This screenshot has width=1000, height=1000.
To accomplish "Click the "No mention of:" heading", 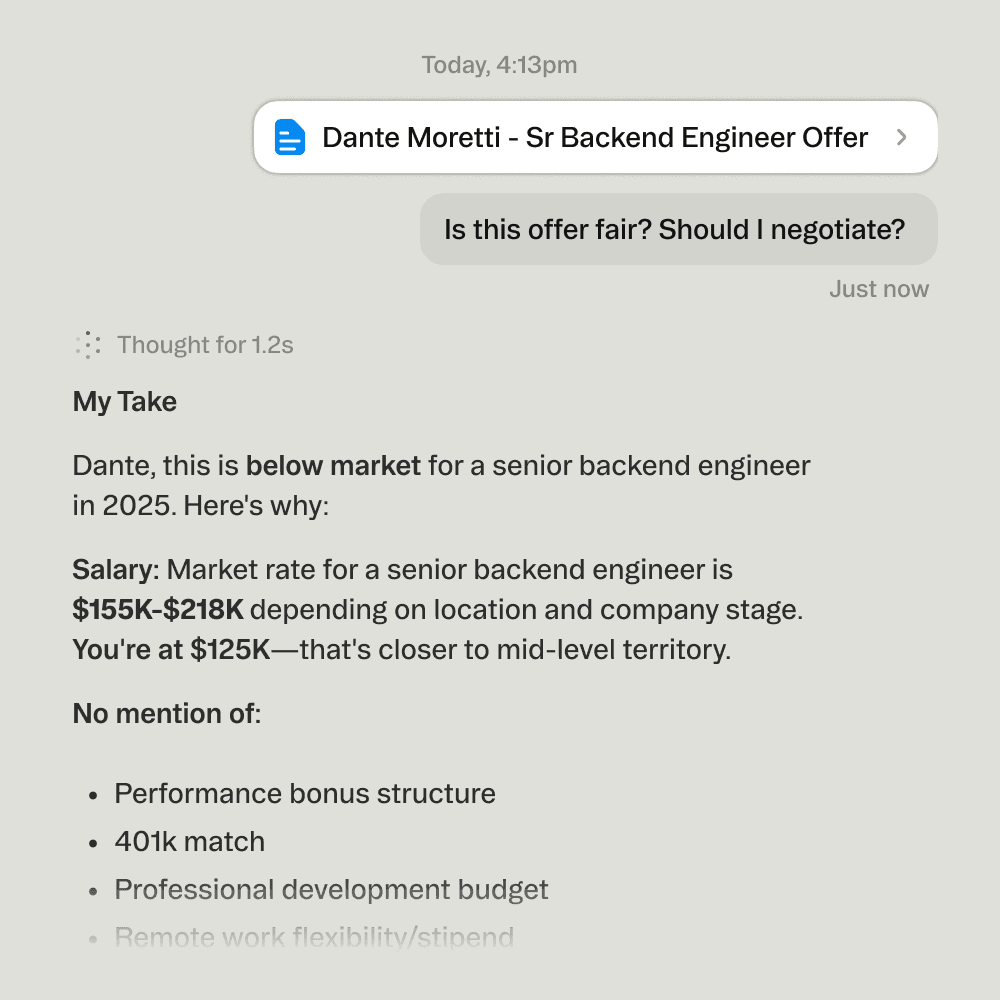I will (166, 714).
